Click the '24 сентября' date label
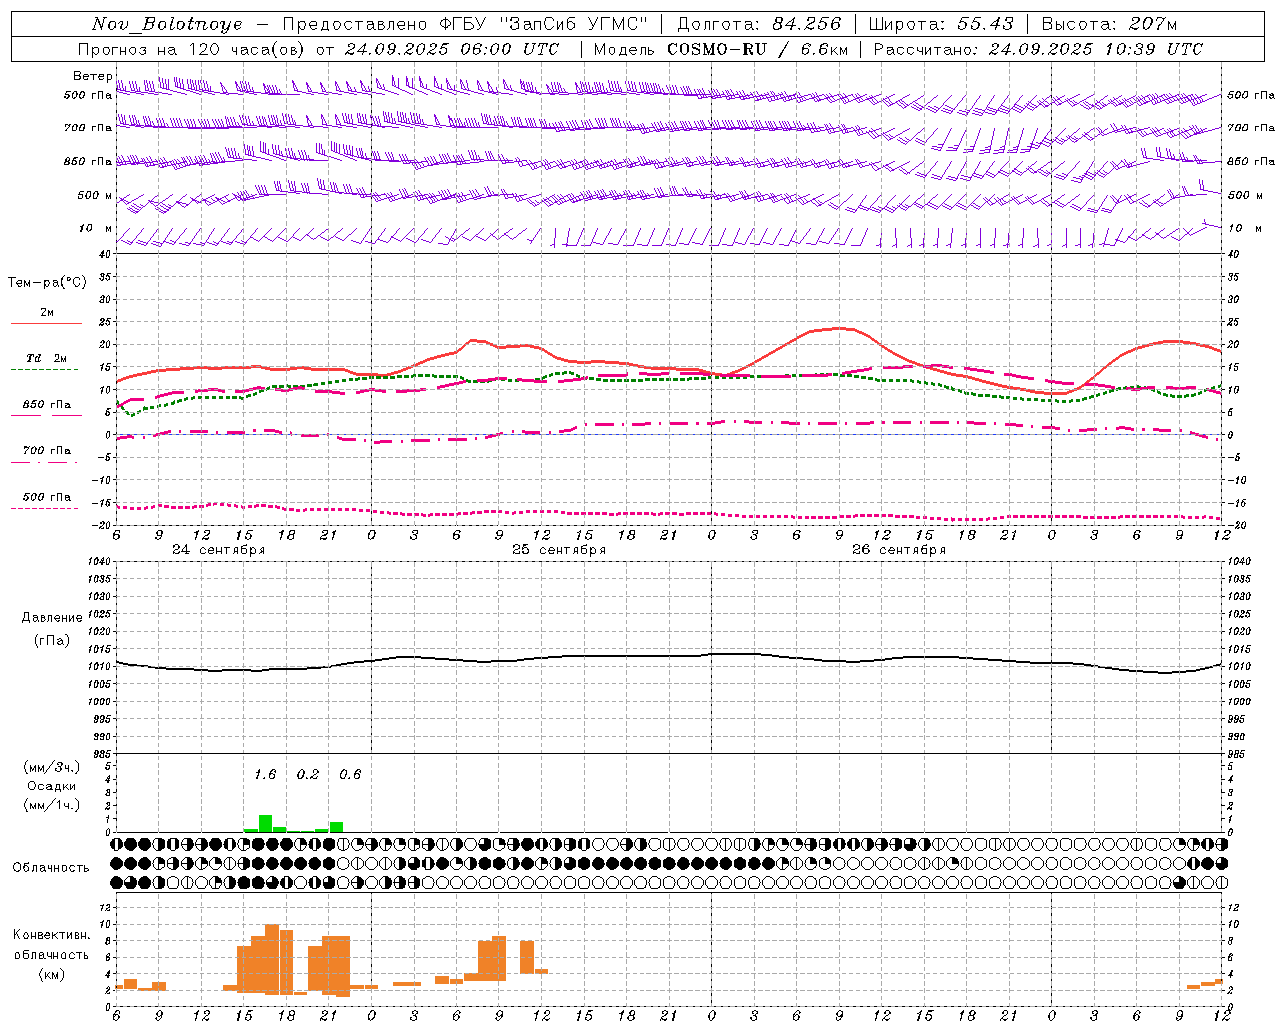This screenshot has height=1024, width=1280. pyautogui.click(x=218, y=550)
